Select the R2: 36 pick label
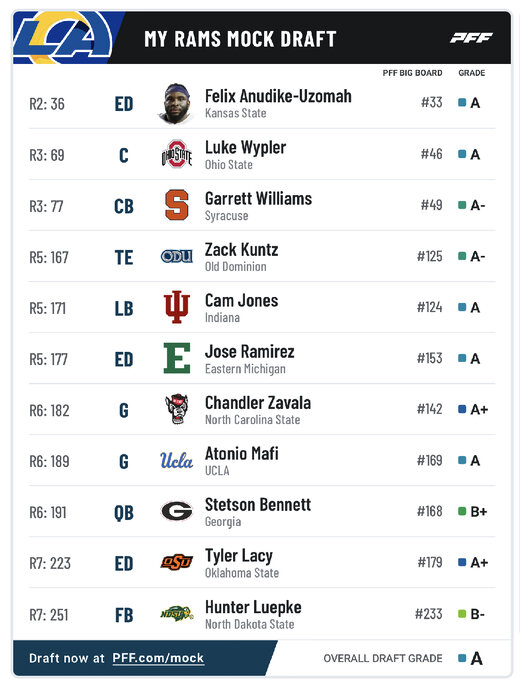The height and width of the screenshot is (700, 520). 47,104
